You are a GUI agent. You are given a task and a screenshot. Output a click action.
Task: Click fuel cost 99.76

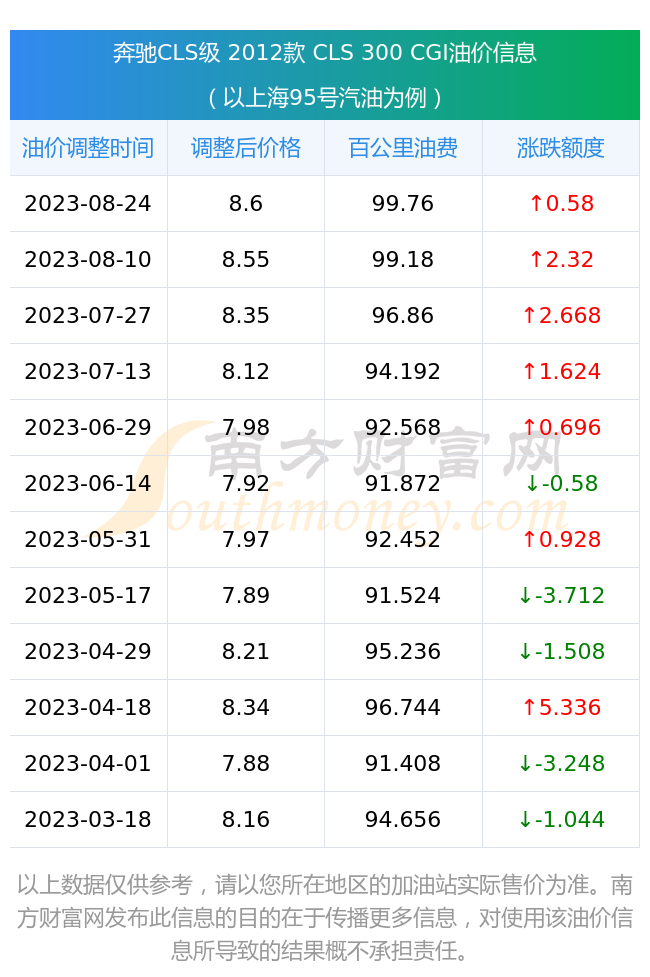[403, 204]
